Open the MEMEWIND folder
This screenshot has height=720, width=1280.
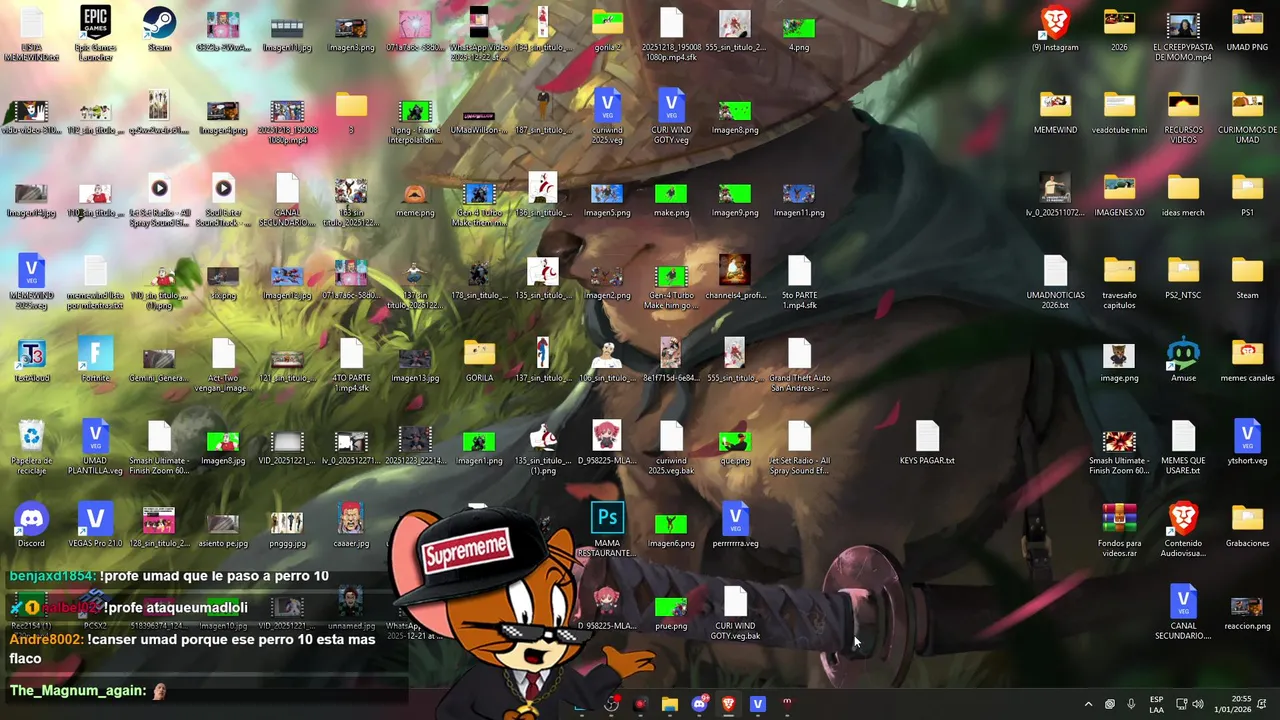1055,113
